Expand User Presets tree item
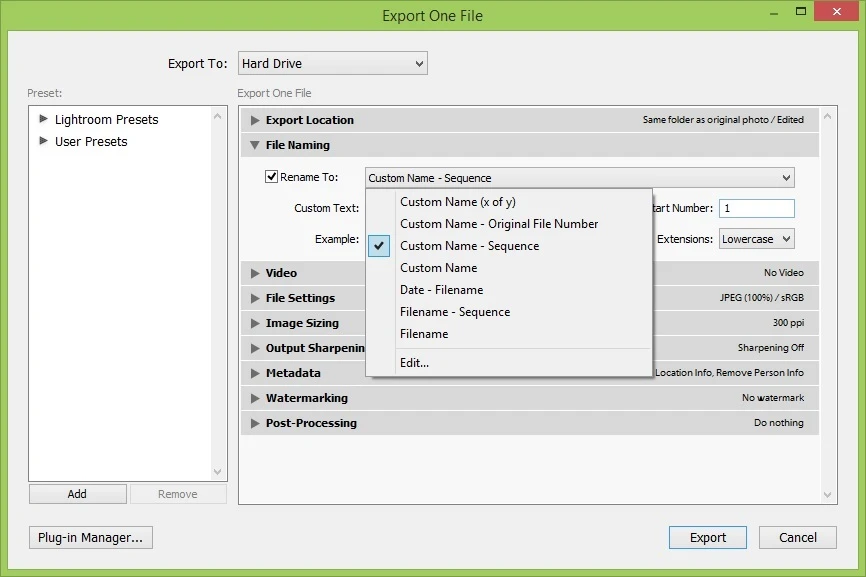The image size is (866, 577). click(43, 141)
